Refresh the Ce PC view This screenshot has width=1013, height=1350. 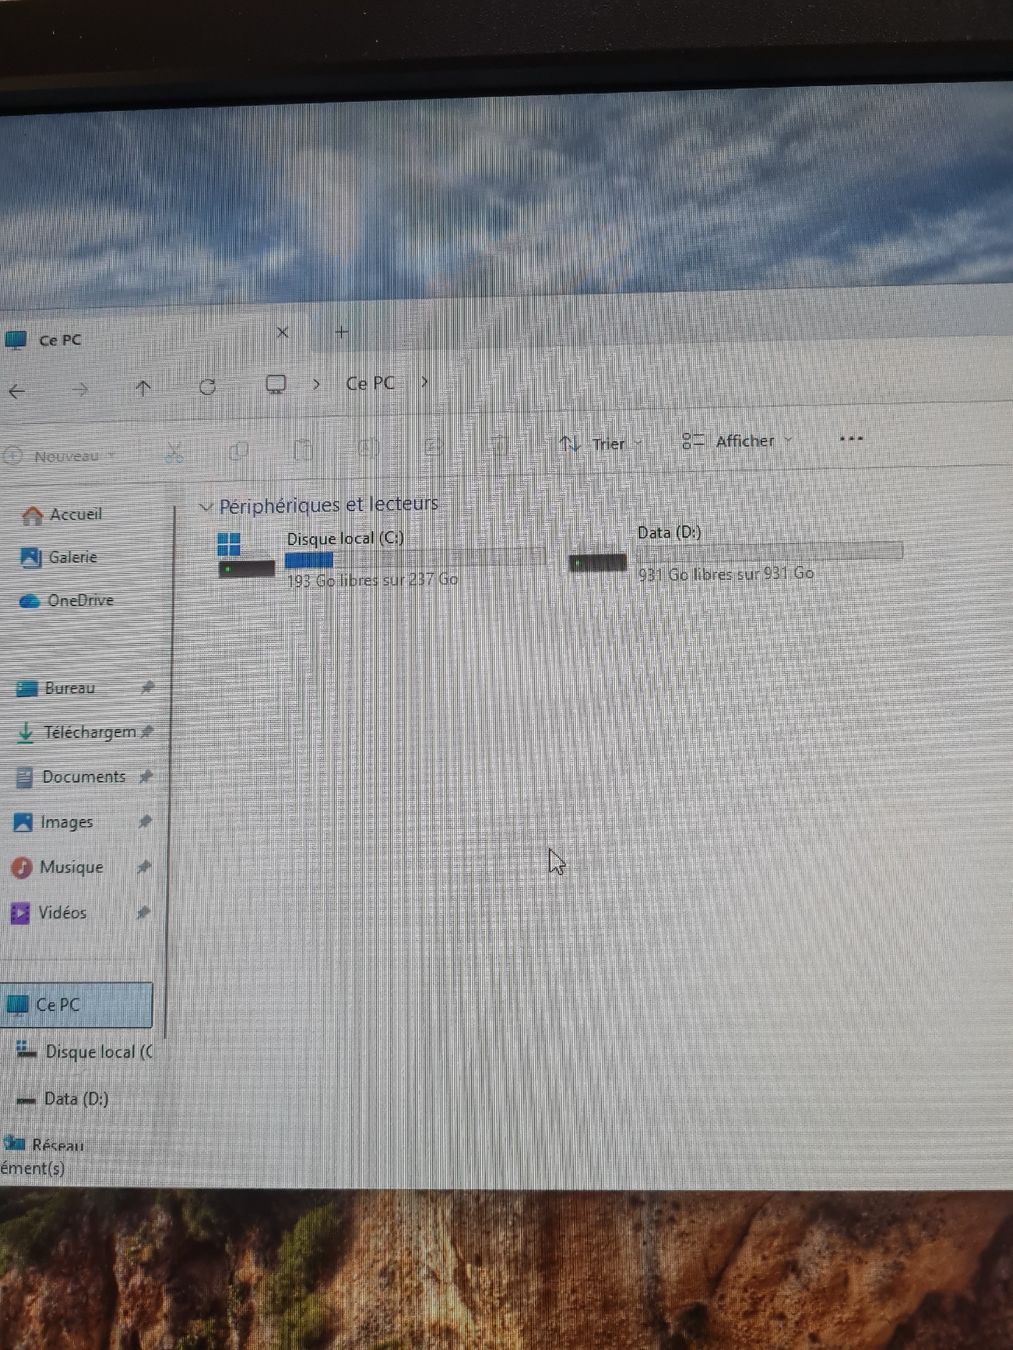tap(207, 386)
